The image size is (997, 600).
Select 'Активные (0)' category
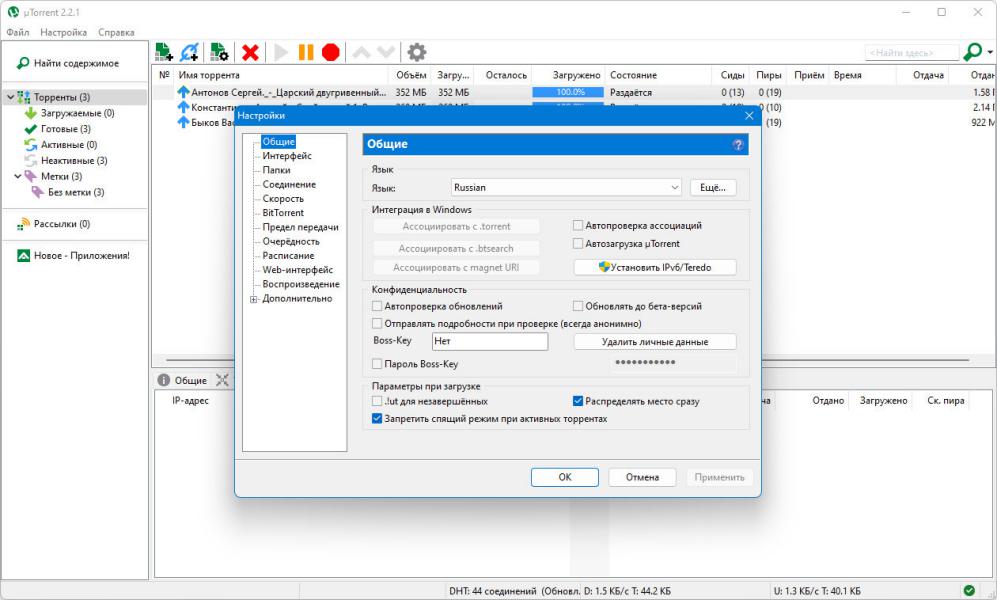click(x=69, y=145)
